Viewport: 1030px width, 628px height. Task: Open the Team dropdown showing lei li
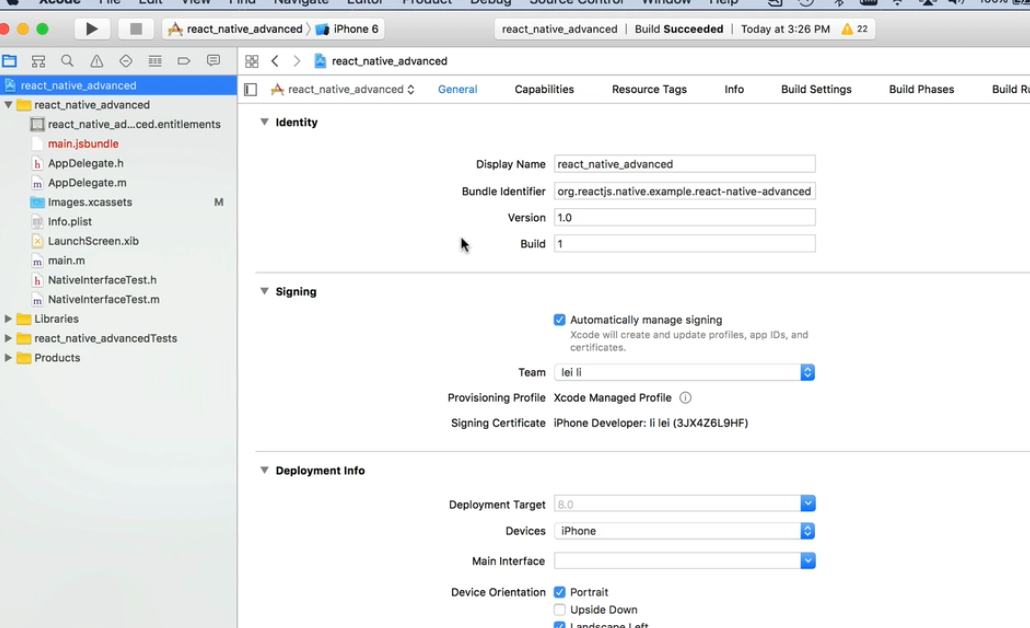tap(684, 372)
